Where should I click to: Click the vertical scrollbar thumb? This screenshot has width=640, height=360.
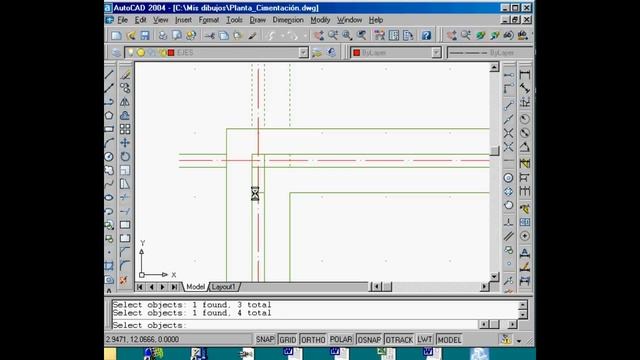[x=494, y=151]
